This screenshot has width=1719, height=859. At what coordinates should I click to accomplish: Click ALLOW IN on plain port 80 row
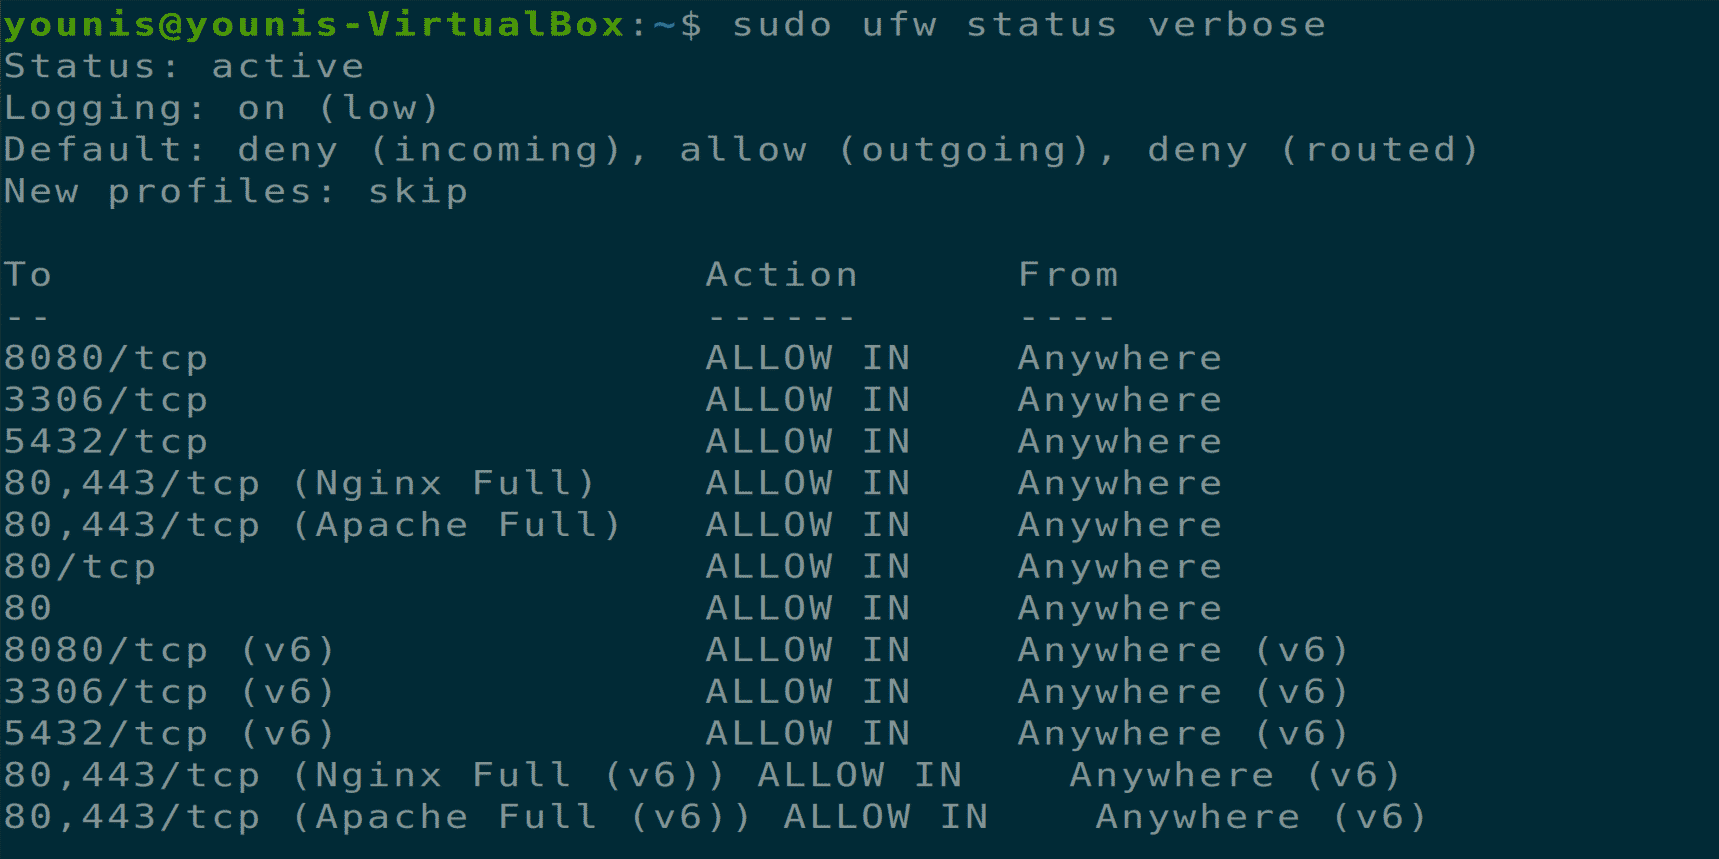tap(808, 608)
